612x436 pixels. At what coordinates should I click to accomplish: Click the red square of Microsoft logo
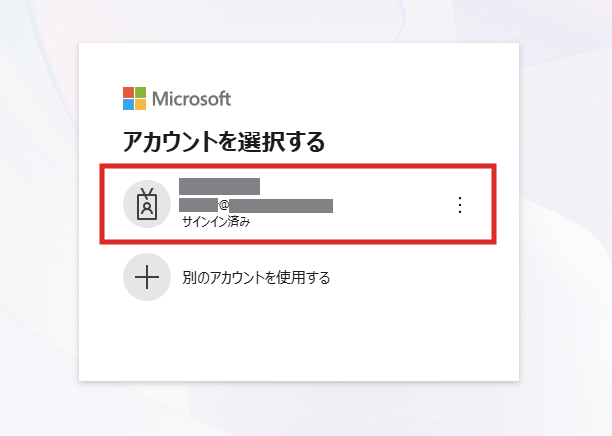pyautogui.click(x=128, y=92)
